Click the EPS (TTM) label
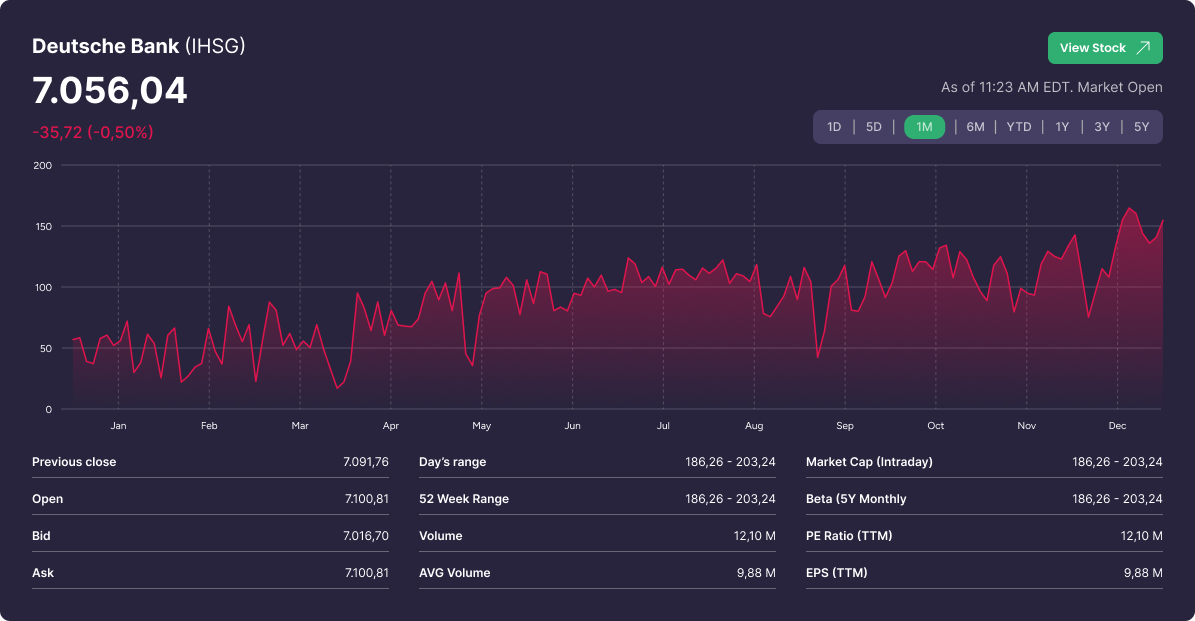Screen dimensions: 1195x621 [836, 573]
